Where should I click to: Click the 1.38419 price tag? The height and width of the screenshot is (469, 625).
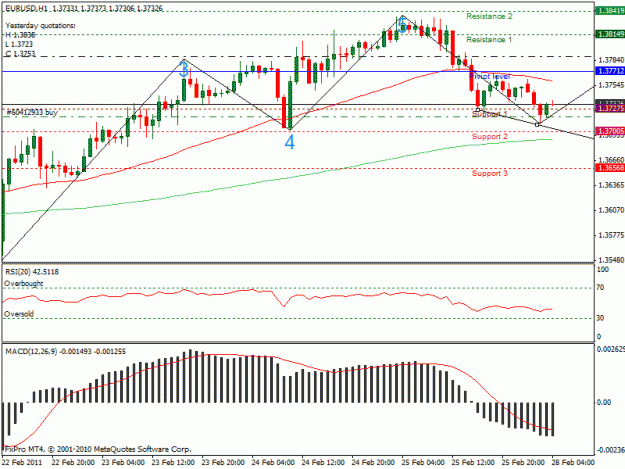610,10
